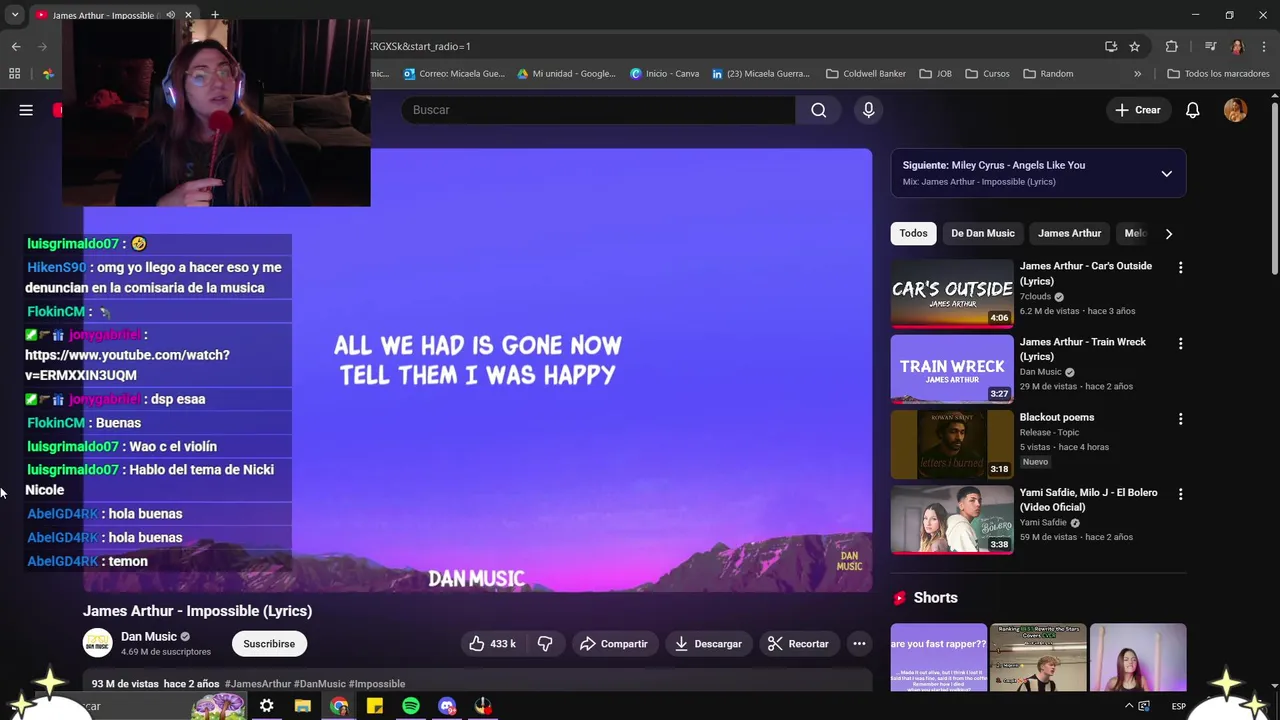This screenshot has width=1280, height=720.
Task: Open the 'are you fast rapper??' Short
Action: [x=938, y=658]
